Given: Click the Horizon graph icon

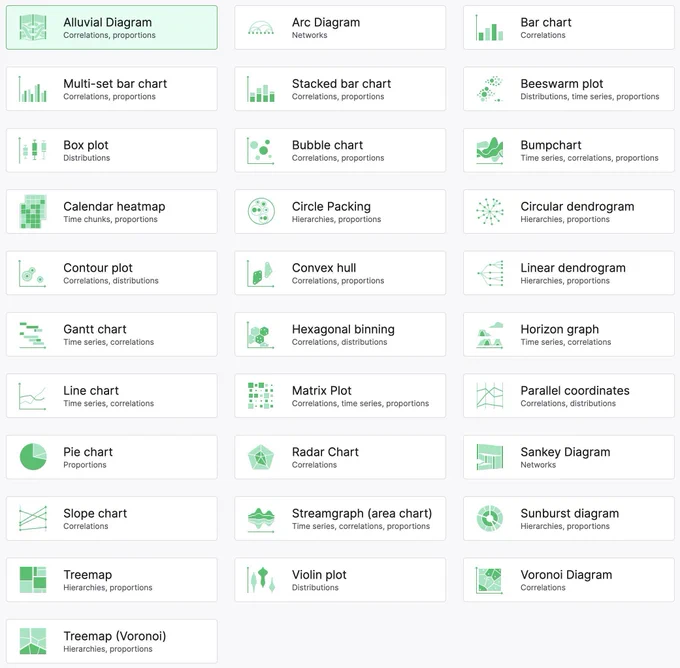Looking at the screenshot, I should 490,335.
